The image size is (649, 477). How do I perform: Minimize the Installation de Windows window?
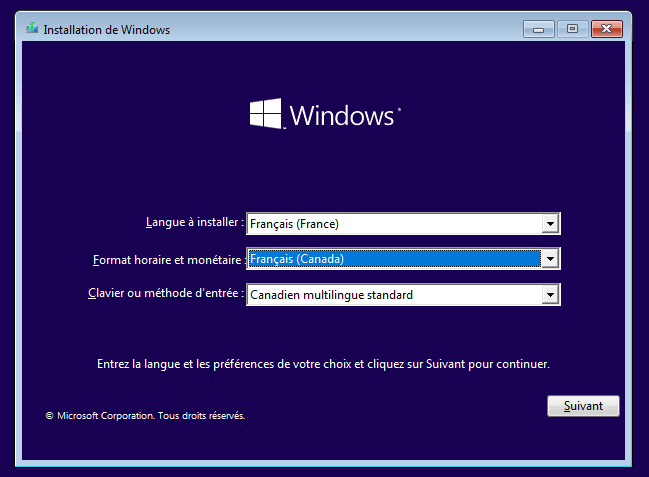click(x=538, y=29)
